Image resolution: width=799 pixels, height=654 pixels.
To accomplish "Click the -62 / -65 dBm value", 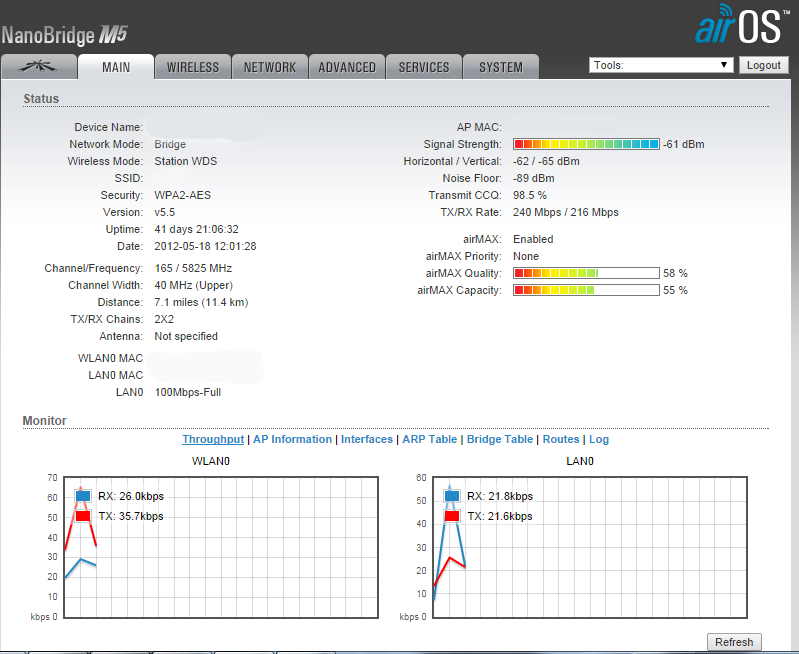I will pos(546,161).
